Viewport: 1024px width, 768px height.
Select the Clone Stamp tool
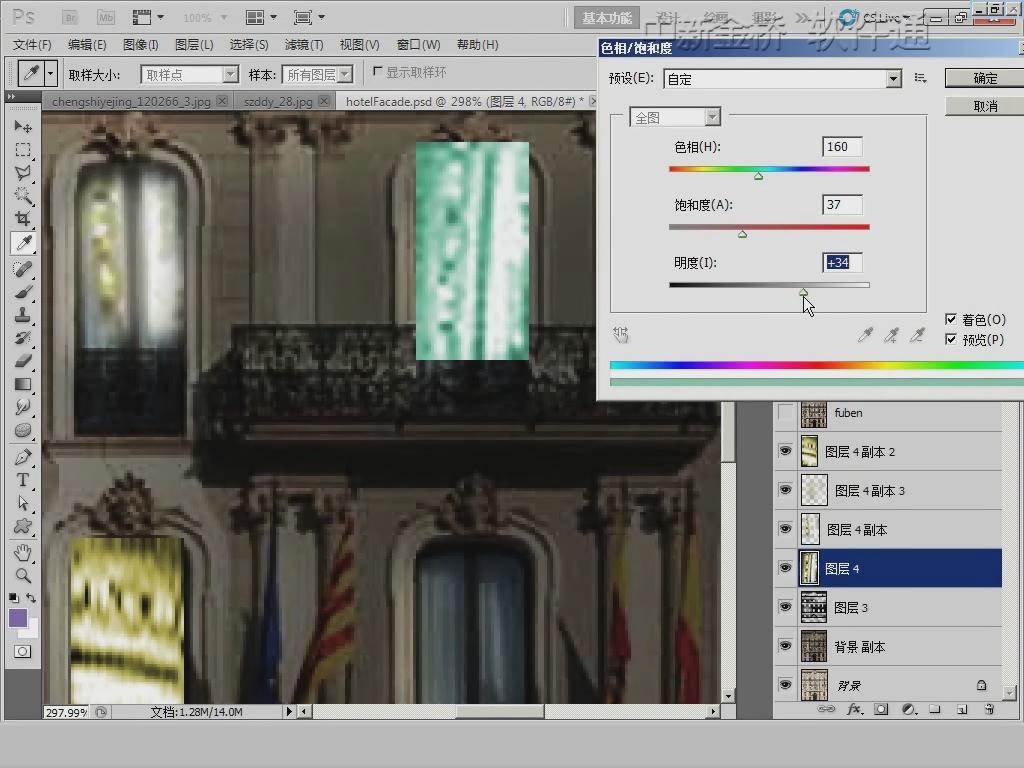(x=23, y=315)
